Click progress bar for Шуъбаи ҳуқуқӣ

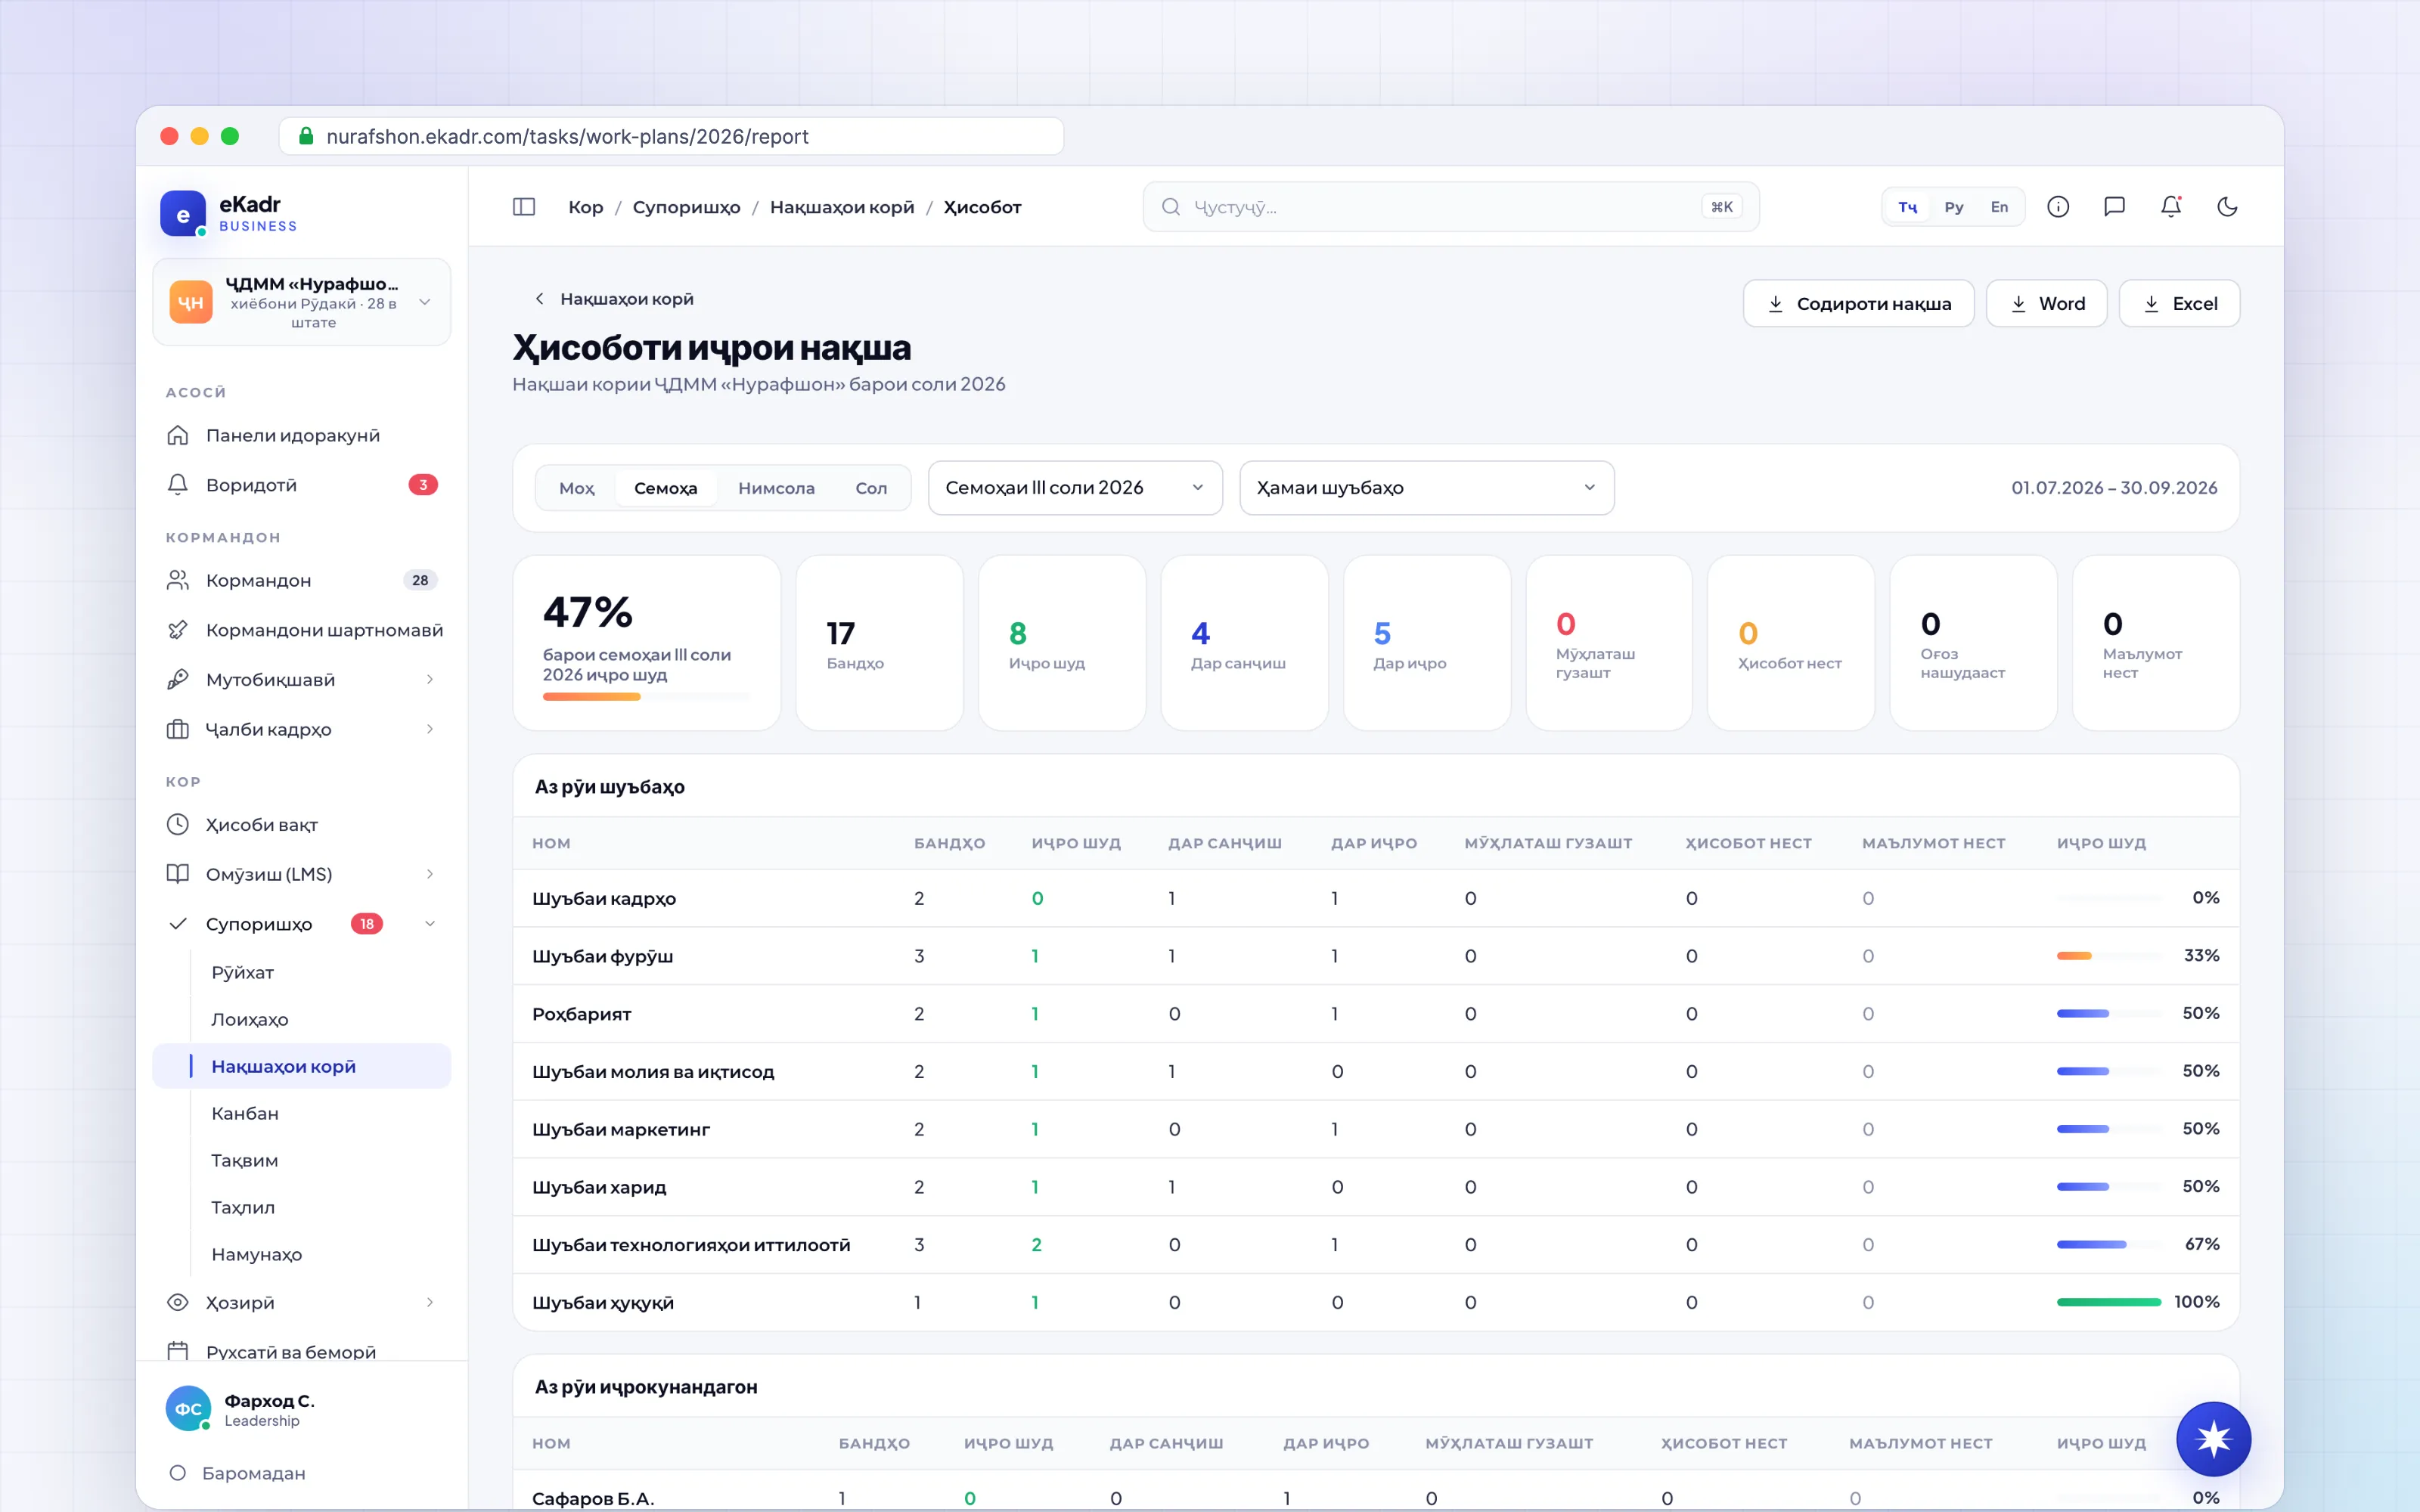(x=2108, y=1302)
